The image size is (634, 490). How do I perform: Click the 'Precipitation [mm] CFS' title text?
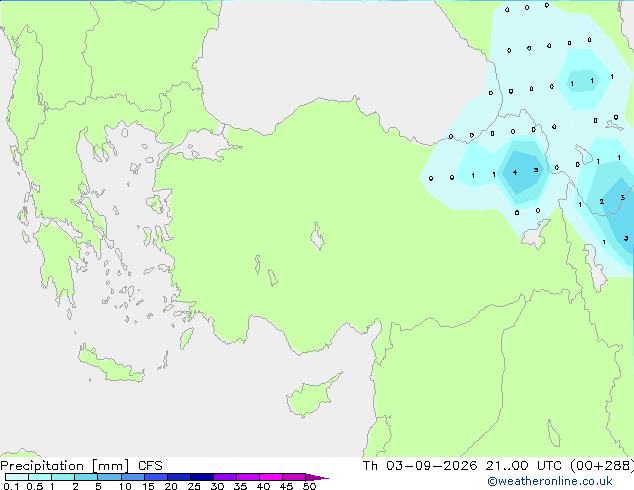(81, 466)
